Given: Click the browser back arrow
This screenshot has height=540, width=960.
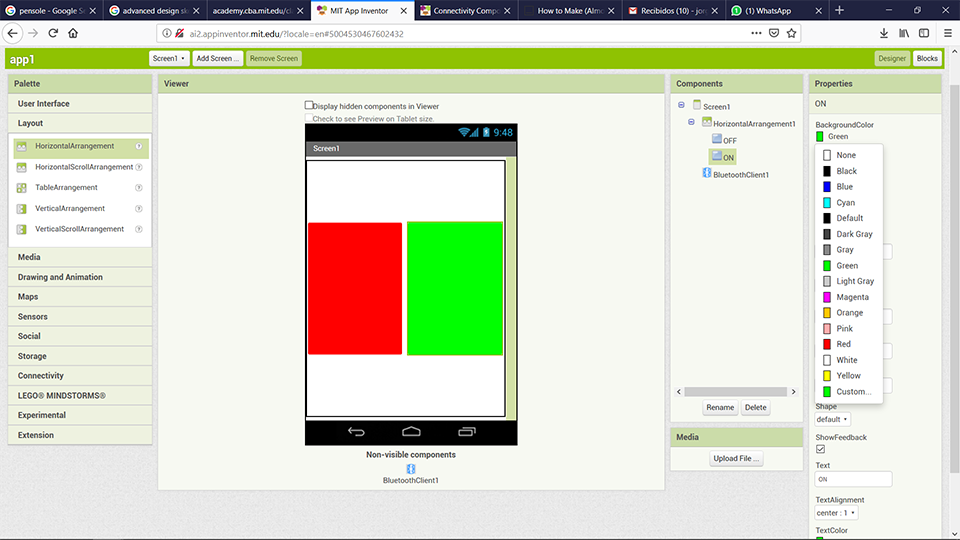Looking at the screenshot, I should 13,33.
